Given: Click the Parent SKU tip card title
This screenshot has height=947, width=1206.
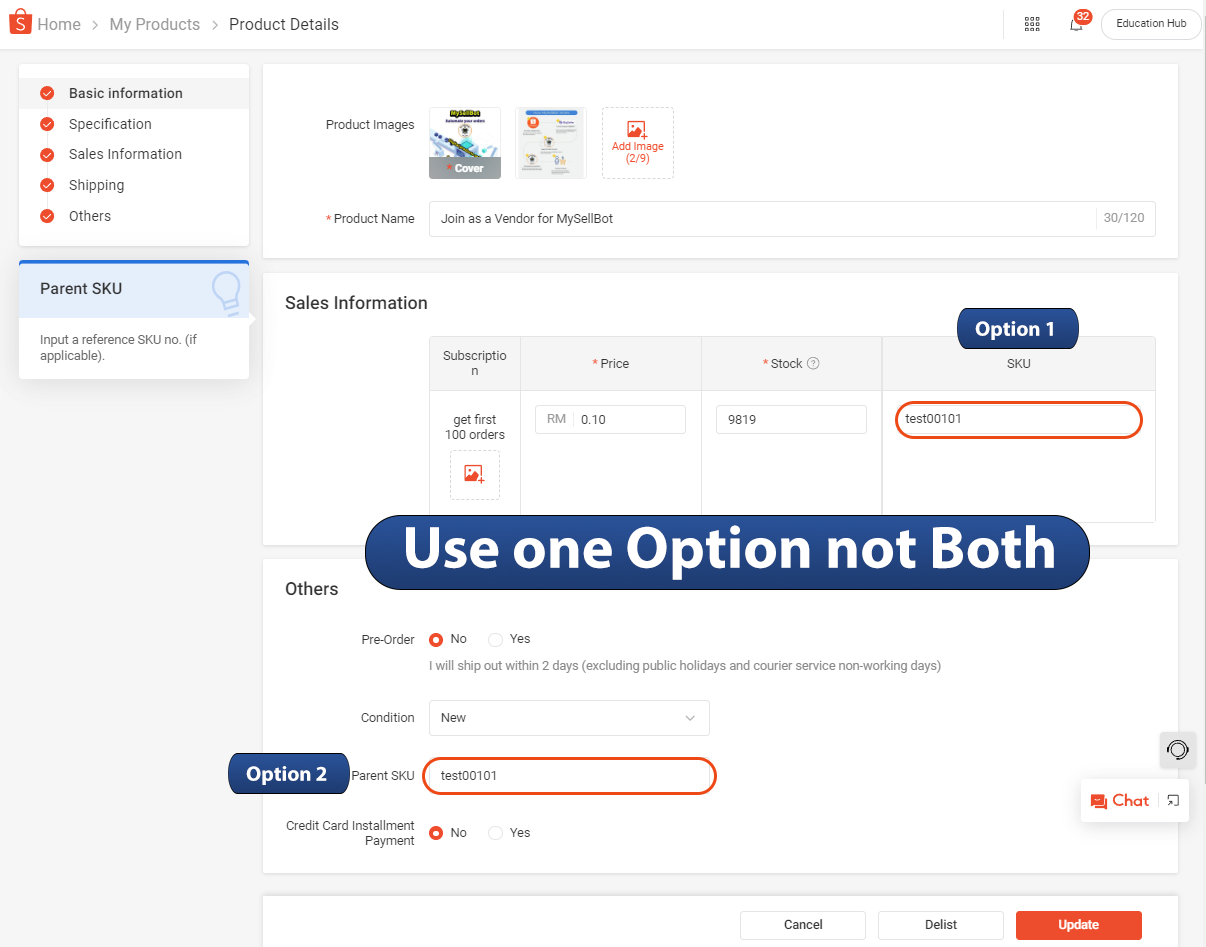Looking at the screenshot, I should pyautogui.click(x=81, y=289).
